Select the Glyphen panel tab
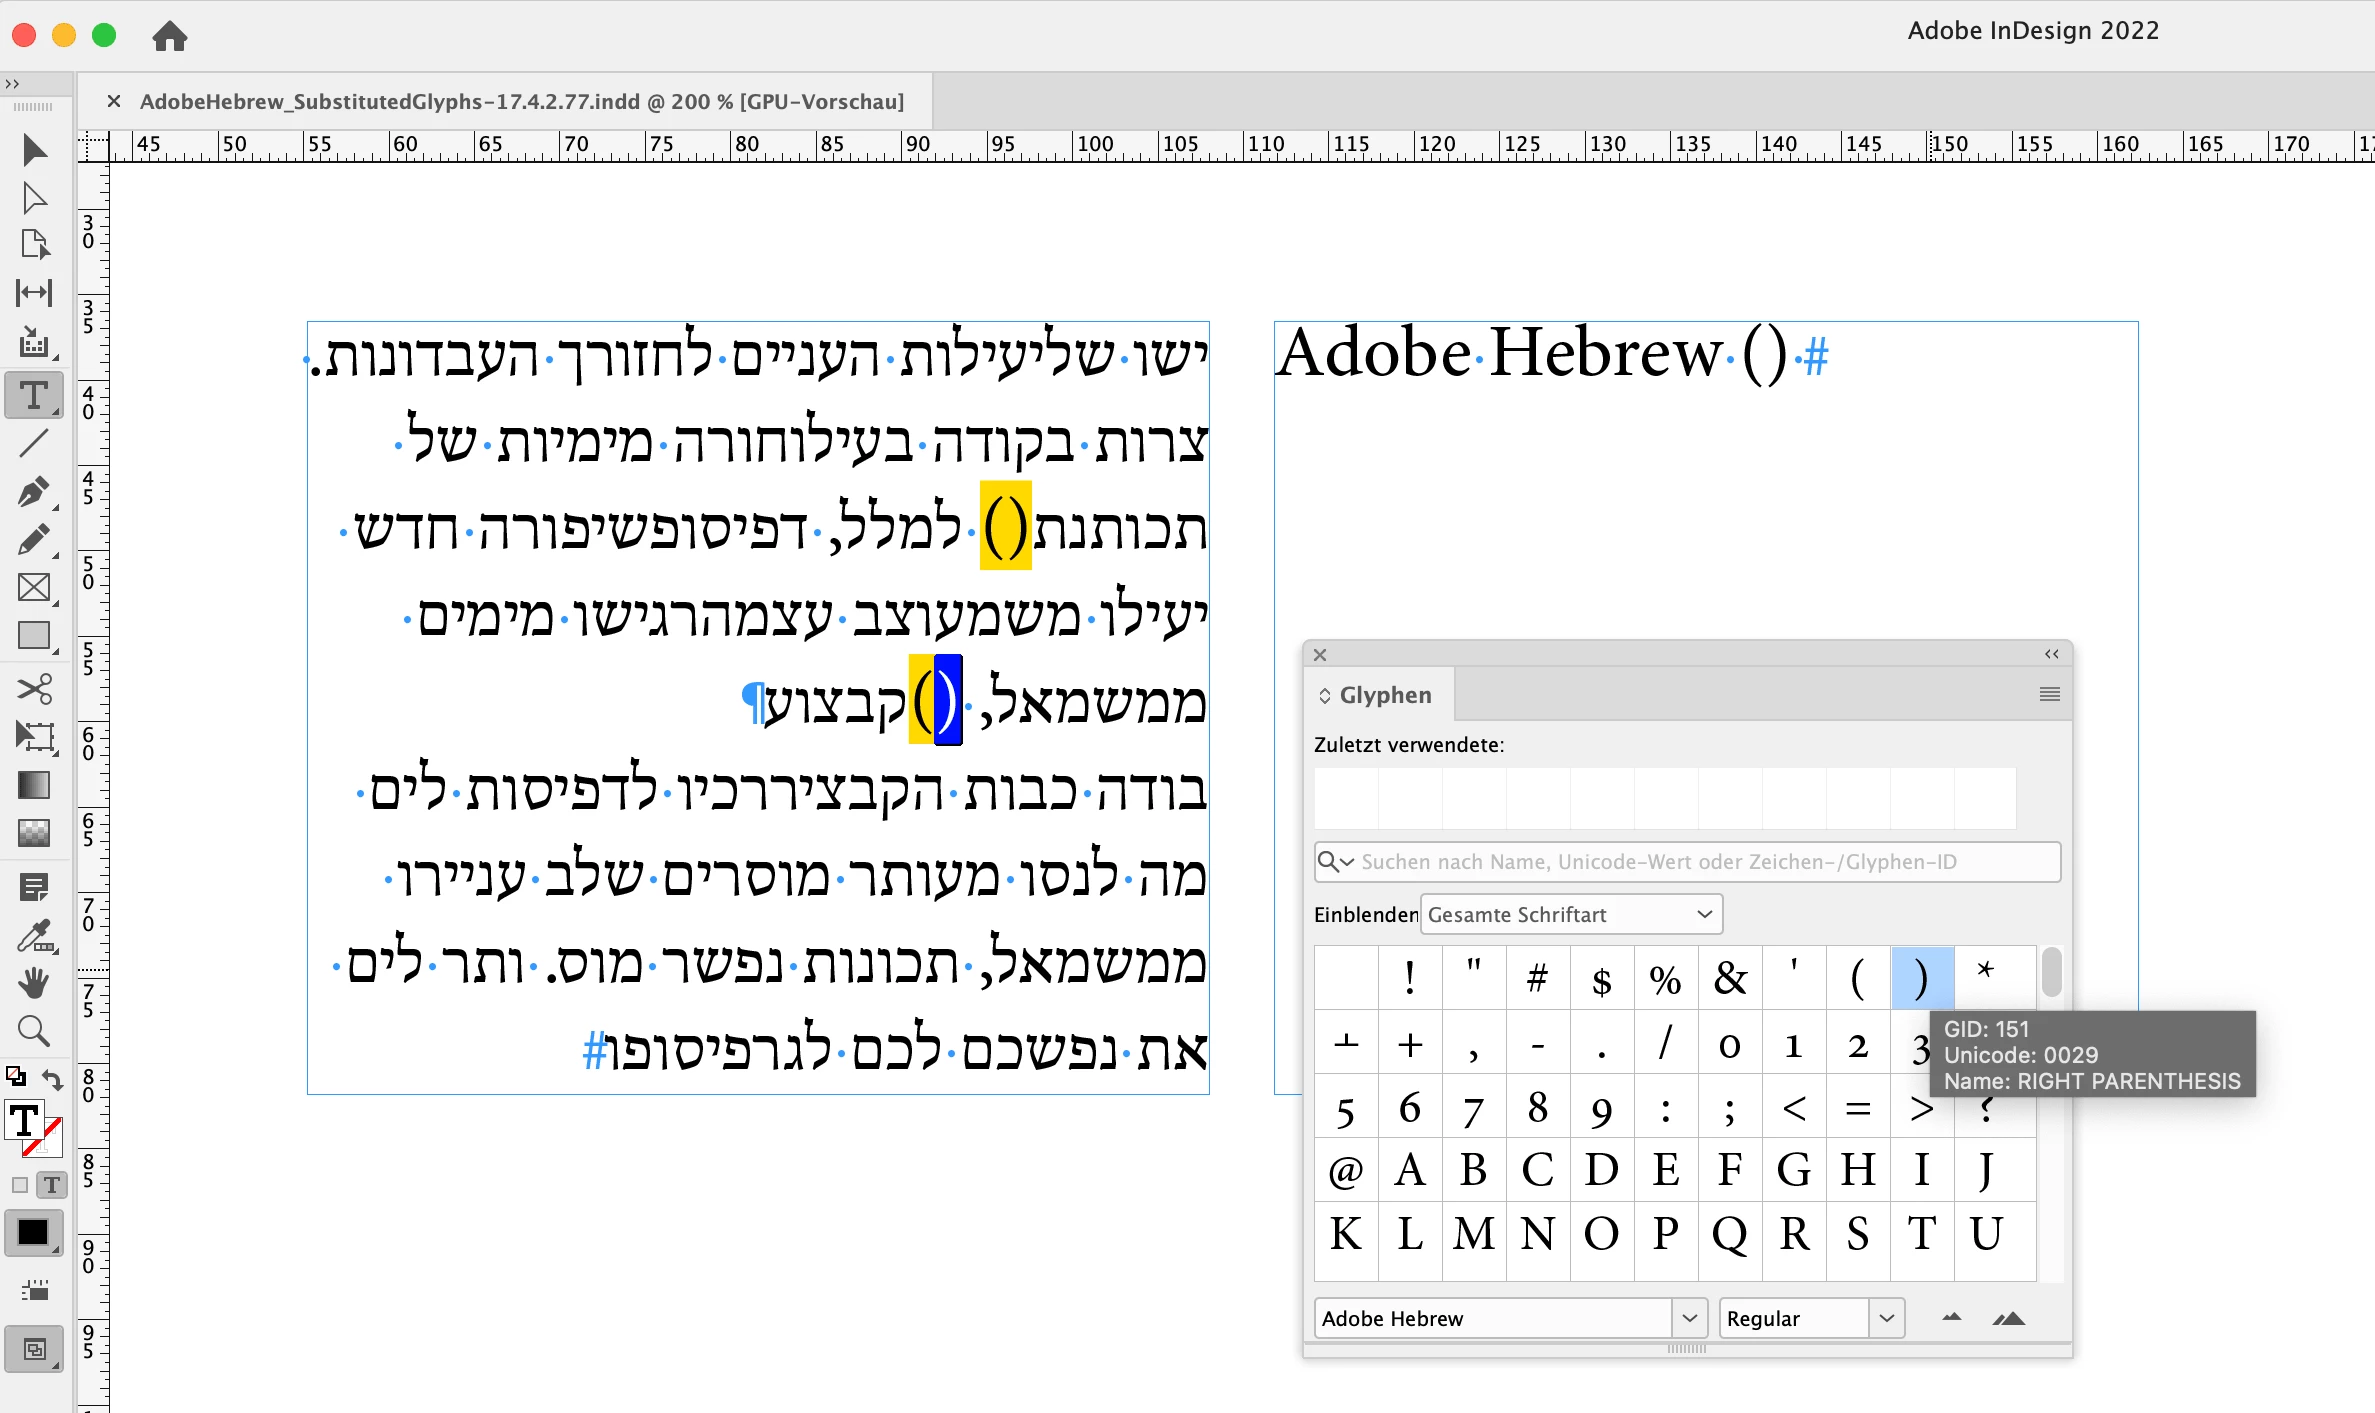This screenshot has height=1413, width=2375. coord(1384,695)
